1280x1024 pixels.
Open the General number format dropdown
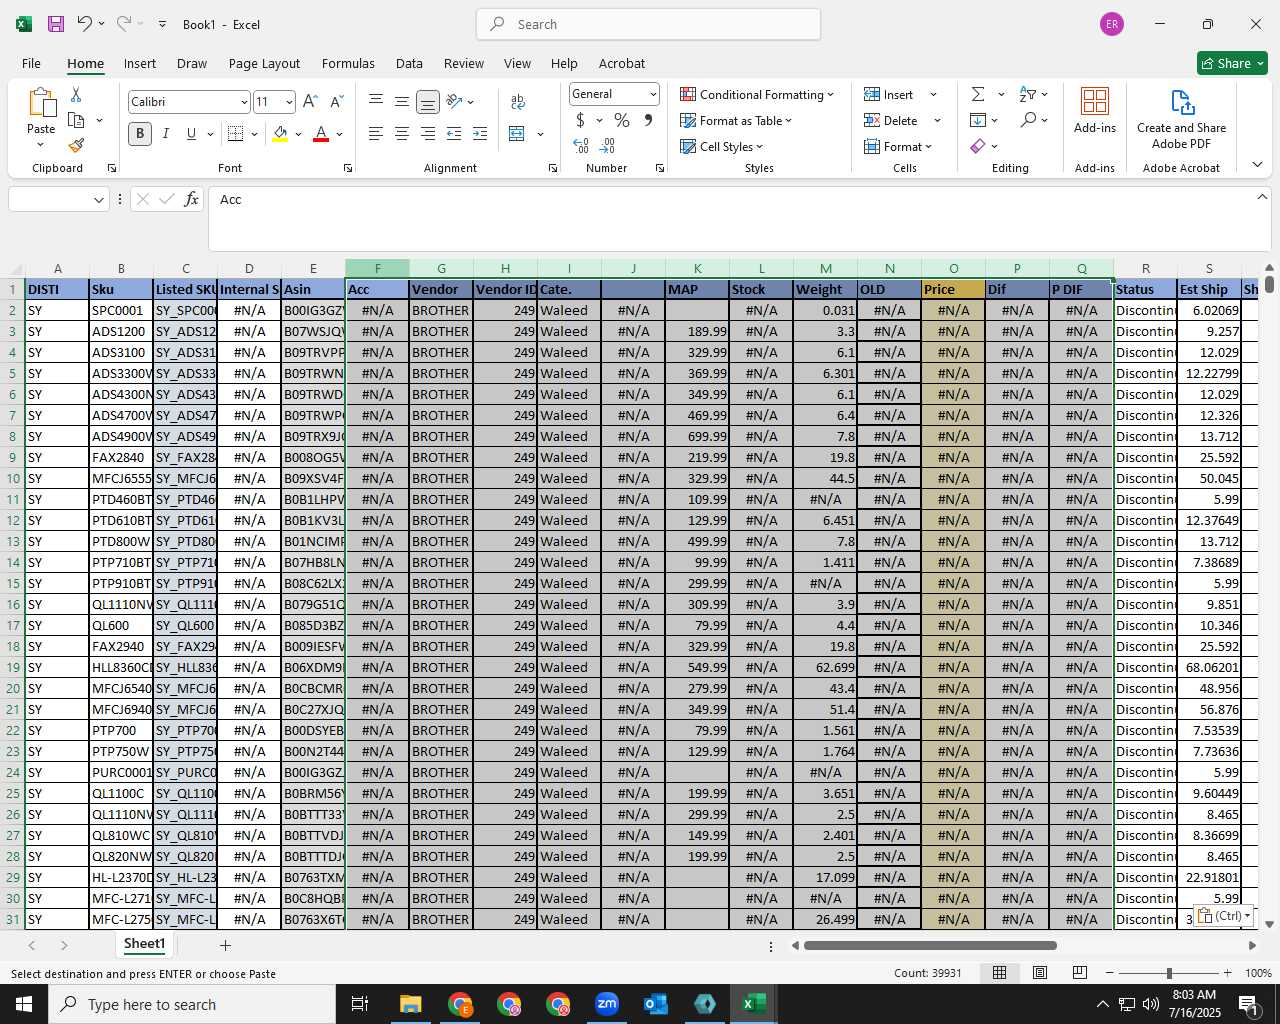653,94
